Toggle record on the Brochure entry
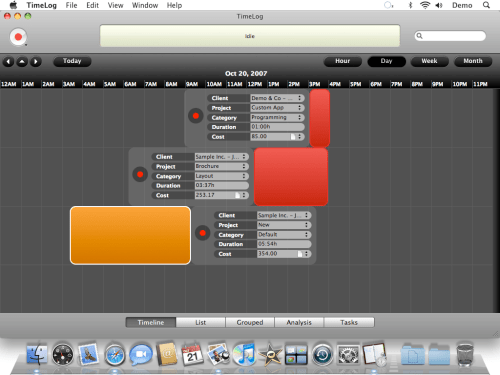The height and width of the screenshot is (375, 500). tap(140, 174)
